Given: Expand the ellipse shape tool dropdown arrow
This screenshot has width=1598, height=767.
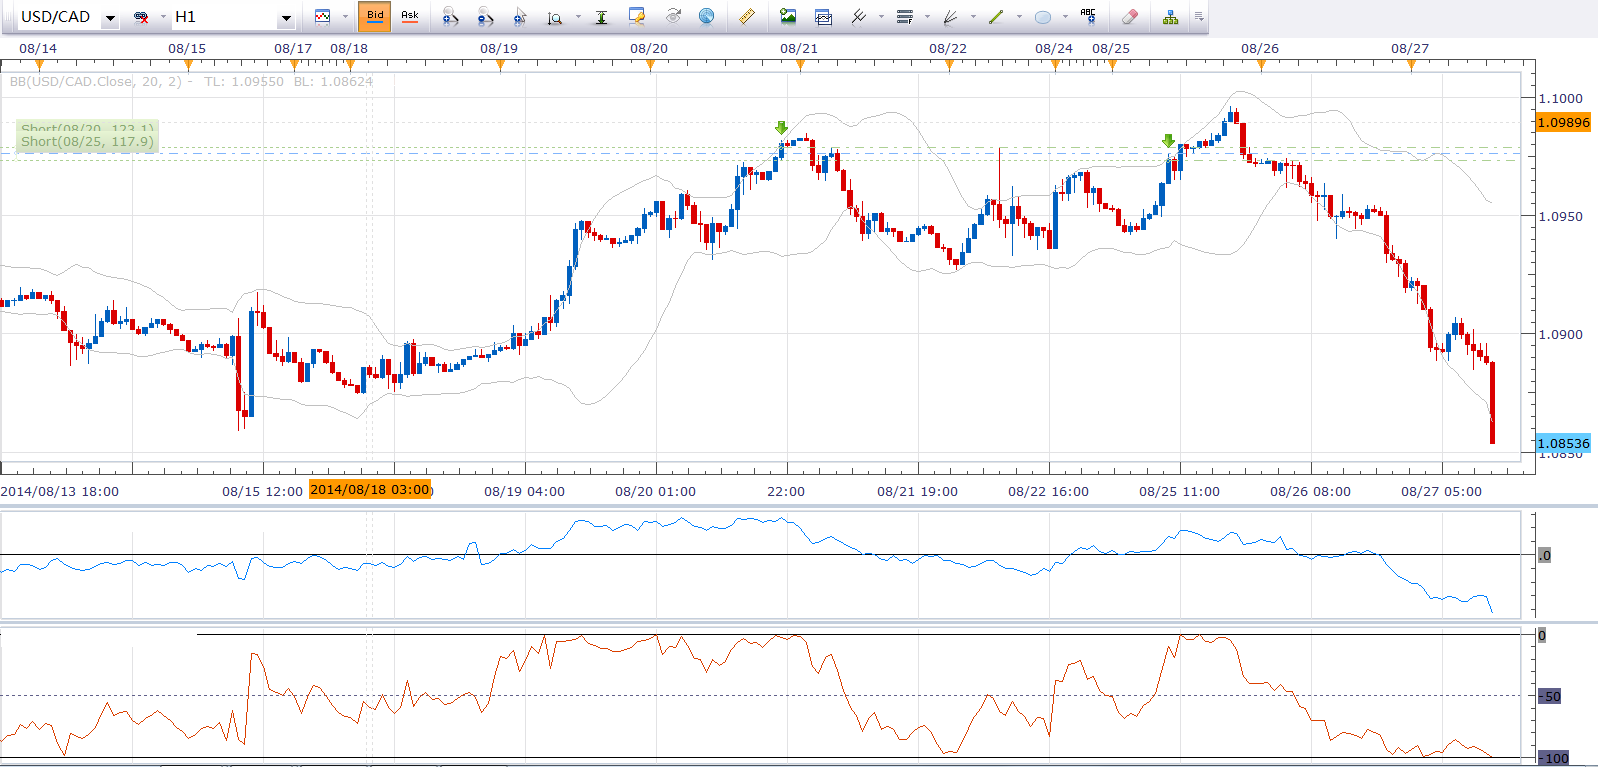Looking at the screenshot, I should 1065,17.
